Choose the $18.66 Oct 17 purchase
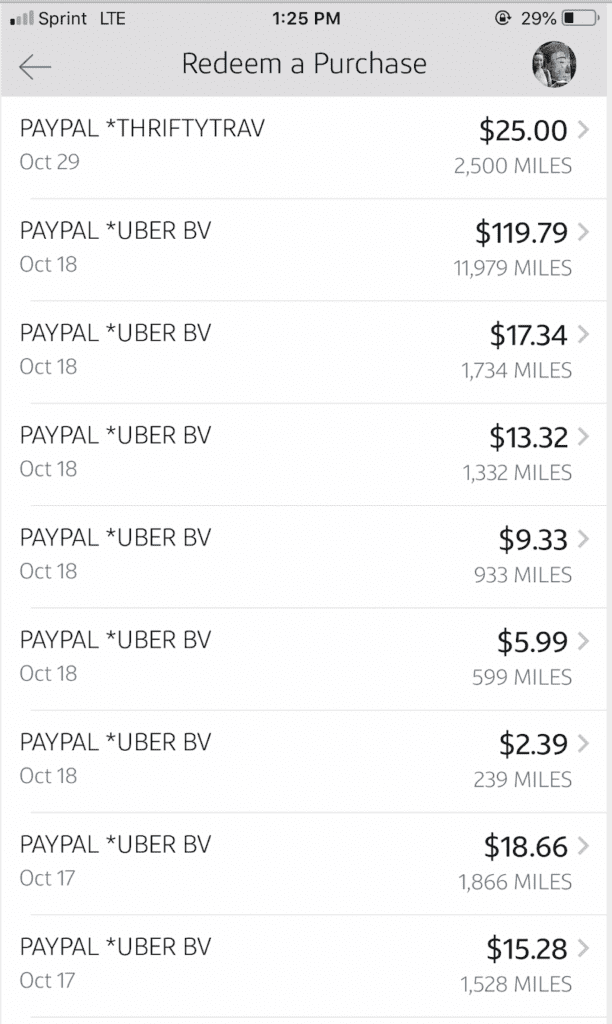 click(304, 864)
